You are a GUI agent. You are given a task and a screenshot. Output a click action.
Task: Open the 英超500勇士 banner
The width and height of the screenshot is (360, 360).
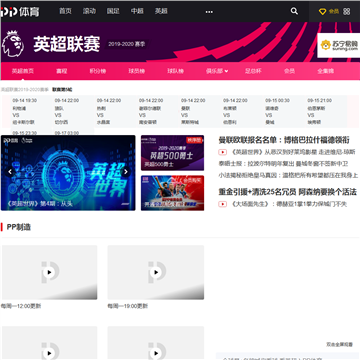point(172,153)
